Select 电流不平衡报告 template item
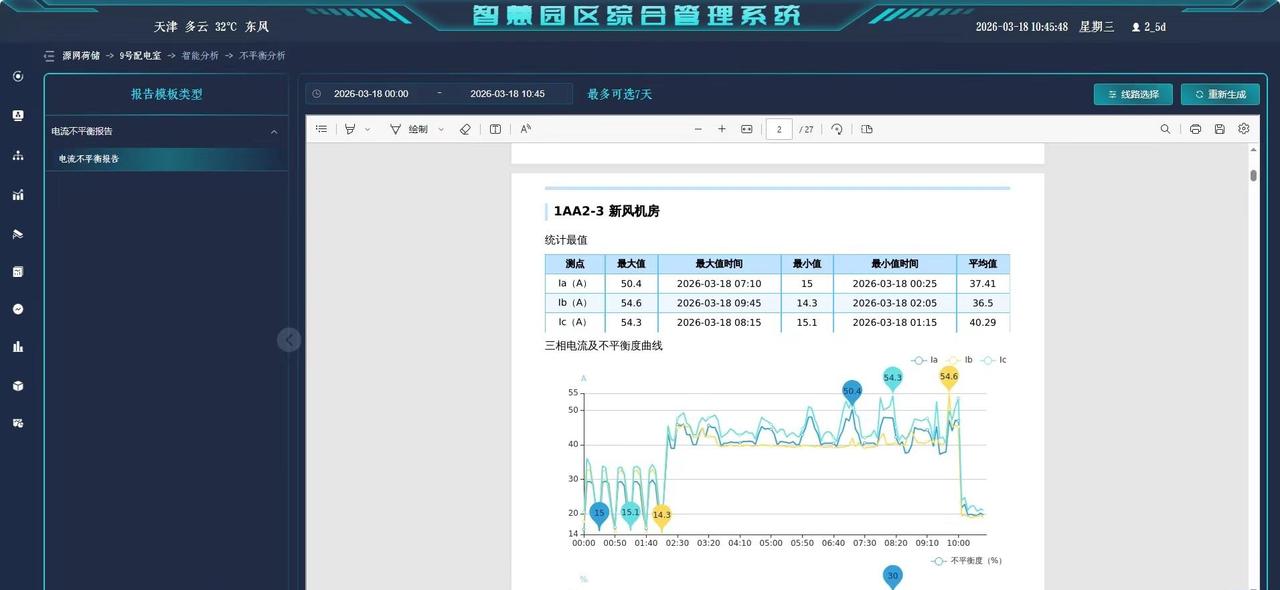This screenshot has height=590, width=1280. tap(167, 158)
